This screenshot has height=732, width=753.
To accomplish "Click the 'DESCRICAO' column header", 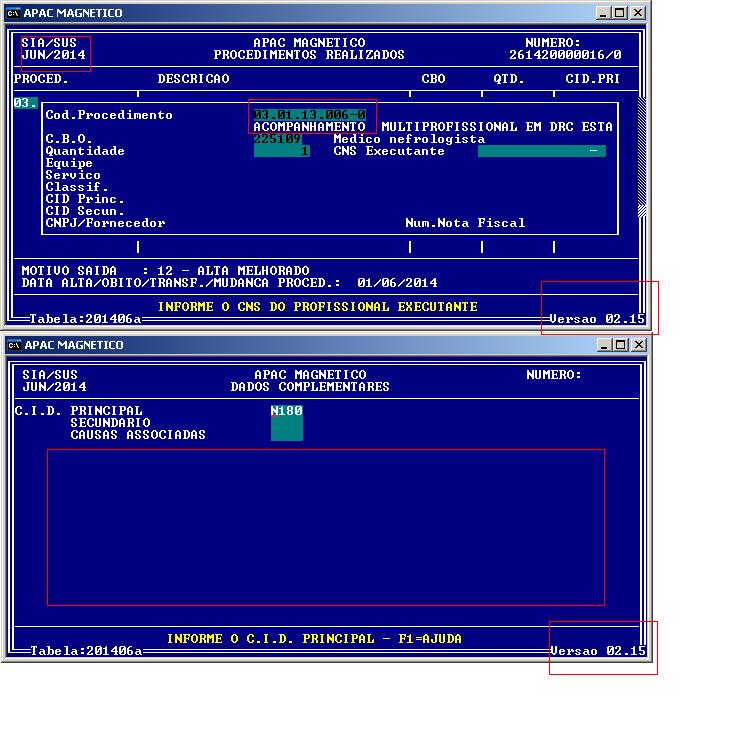I will 194,79.
